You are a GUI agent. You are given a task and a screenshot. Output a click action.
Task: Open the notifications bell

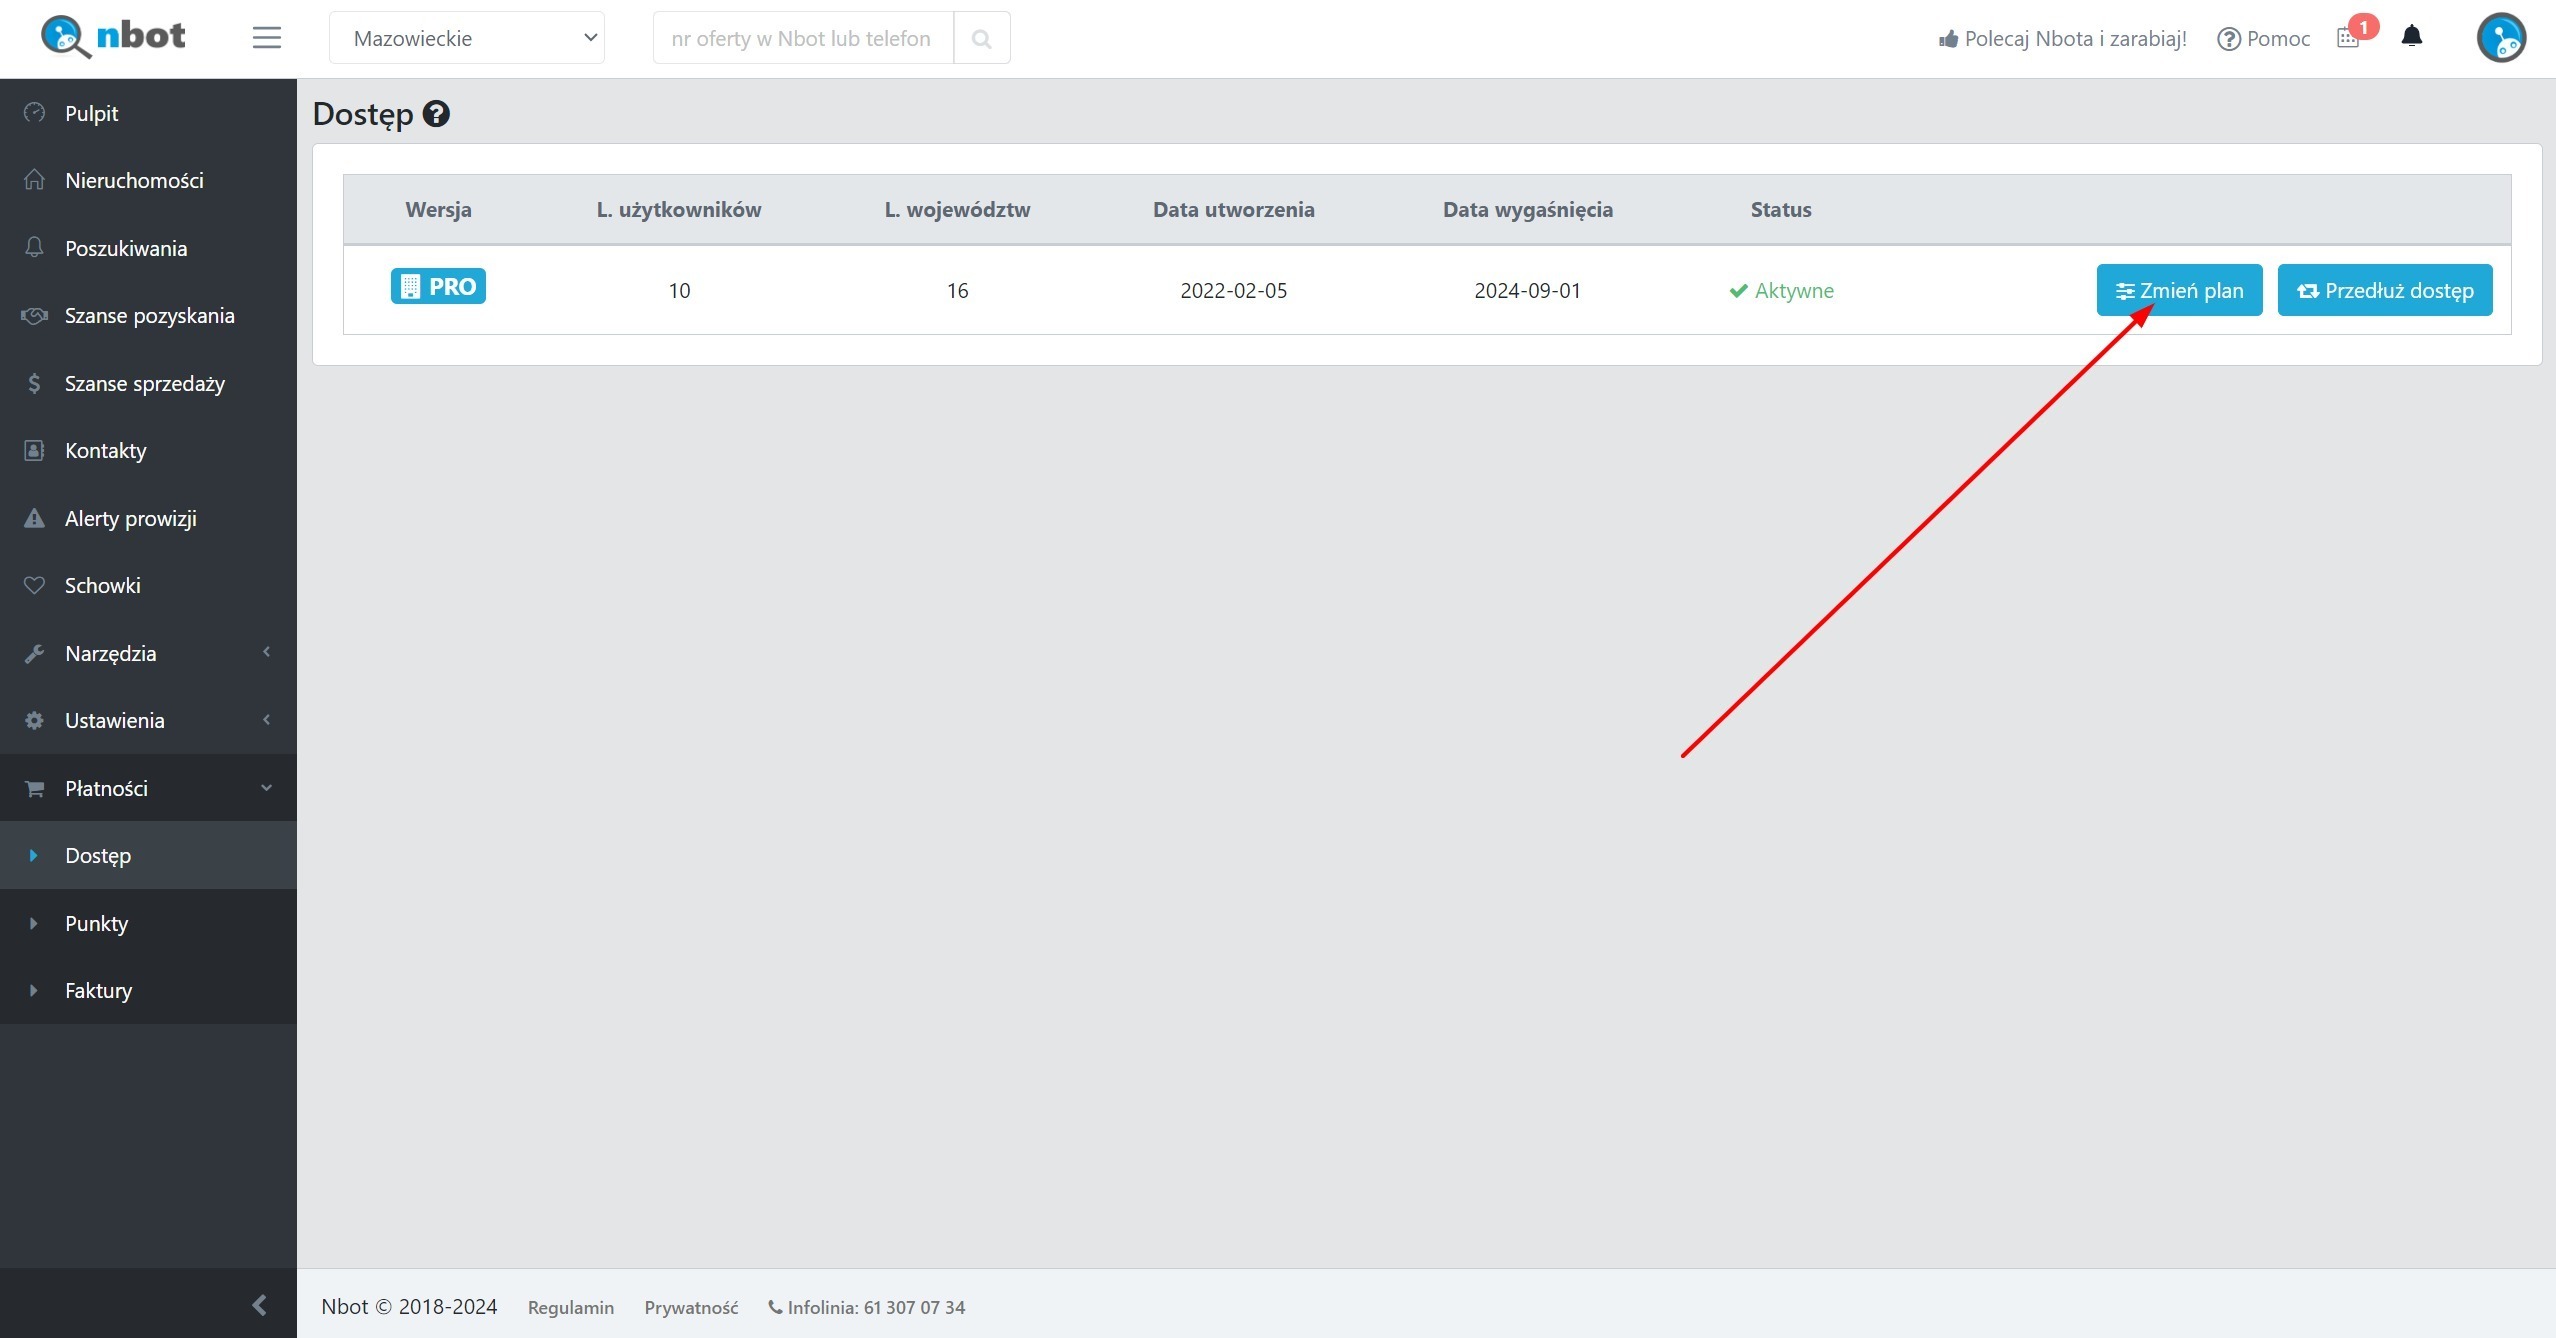pyautogui.click(x=2411, y=37)
